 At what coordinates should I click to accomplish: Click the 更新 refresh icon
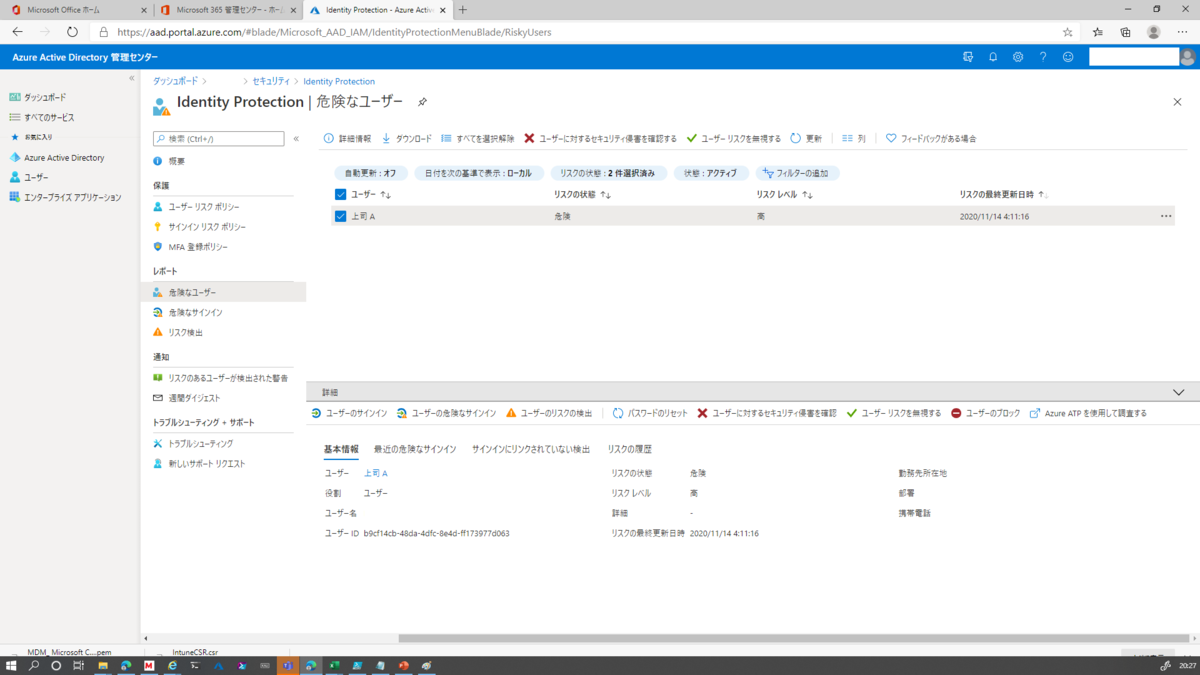(x=796, y=139)
